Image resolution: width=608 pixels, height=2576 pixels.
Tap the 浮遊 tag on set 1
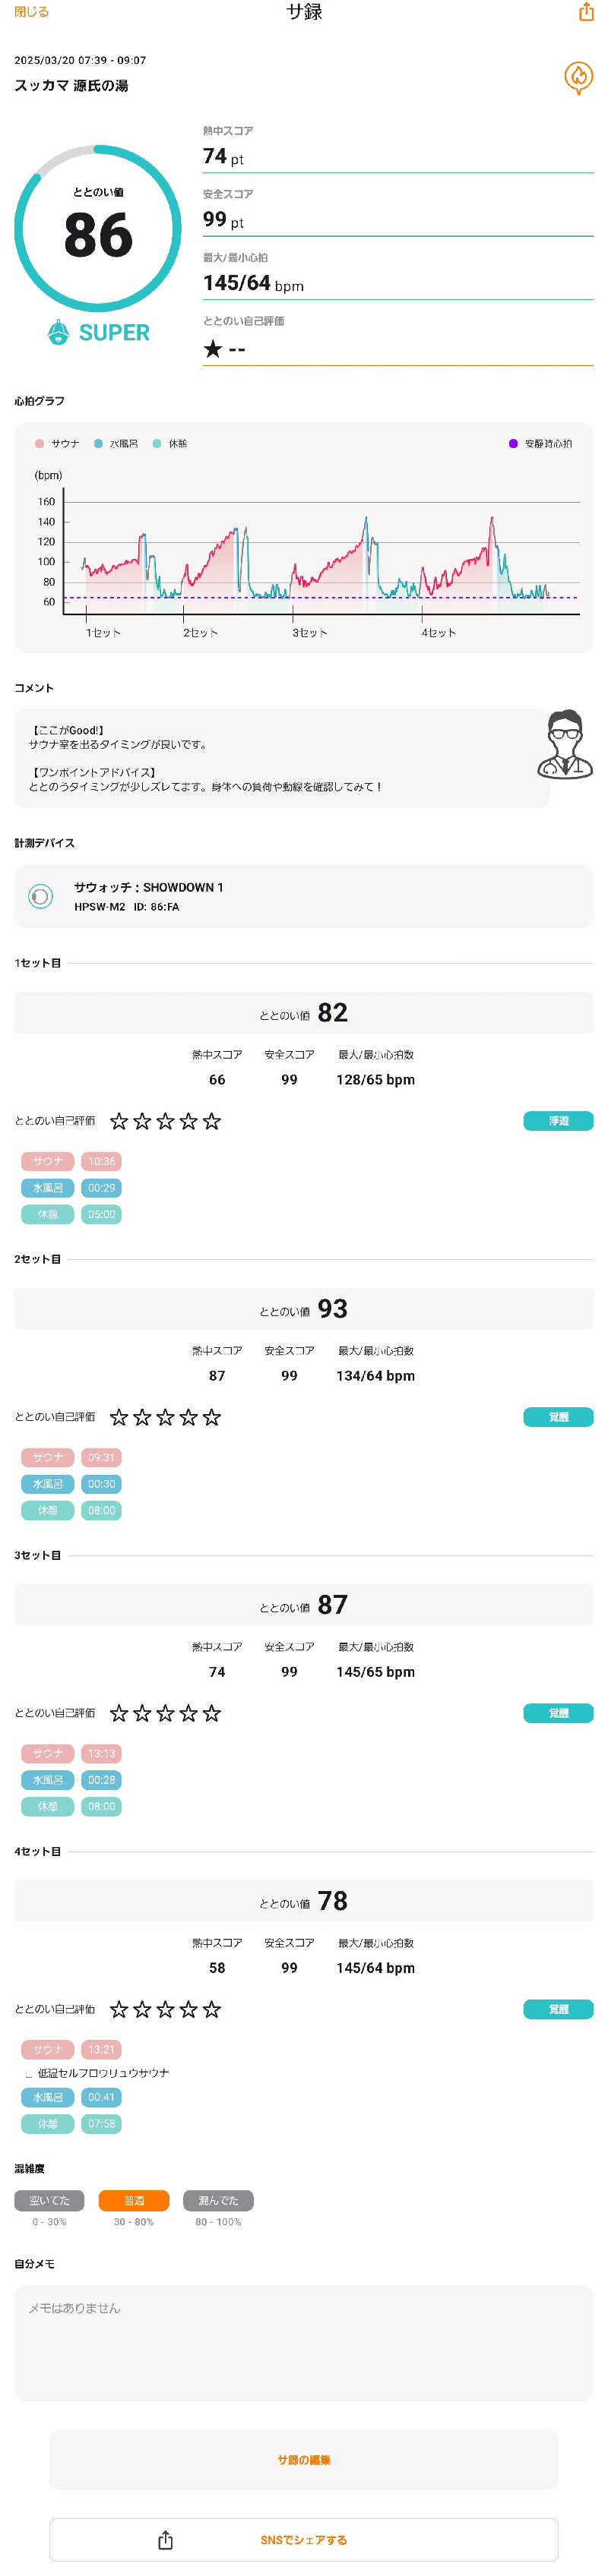(x=558, y=1121)
